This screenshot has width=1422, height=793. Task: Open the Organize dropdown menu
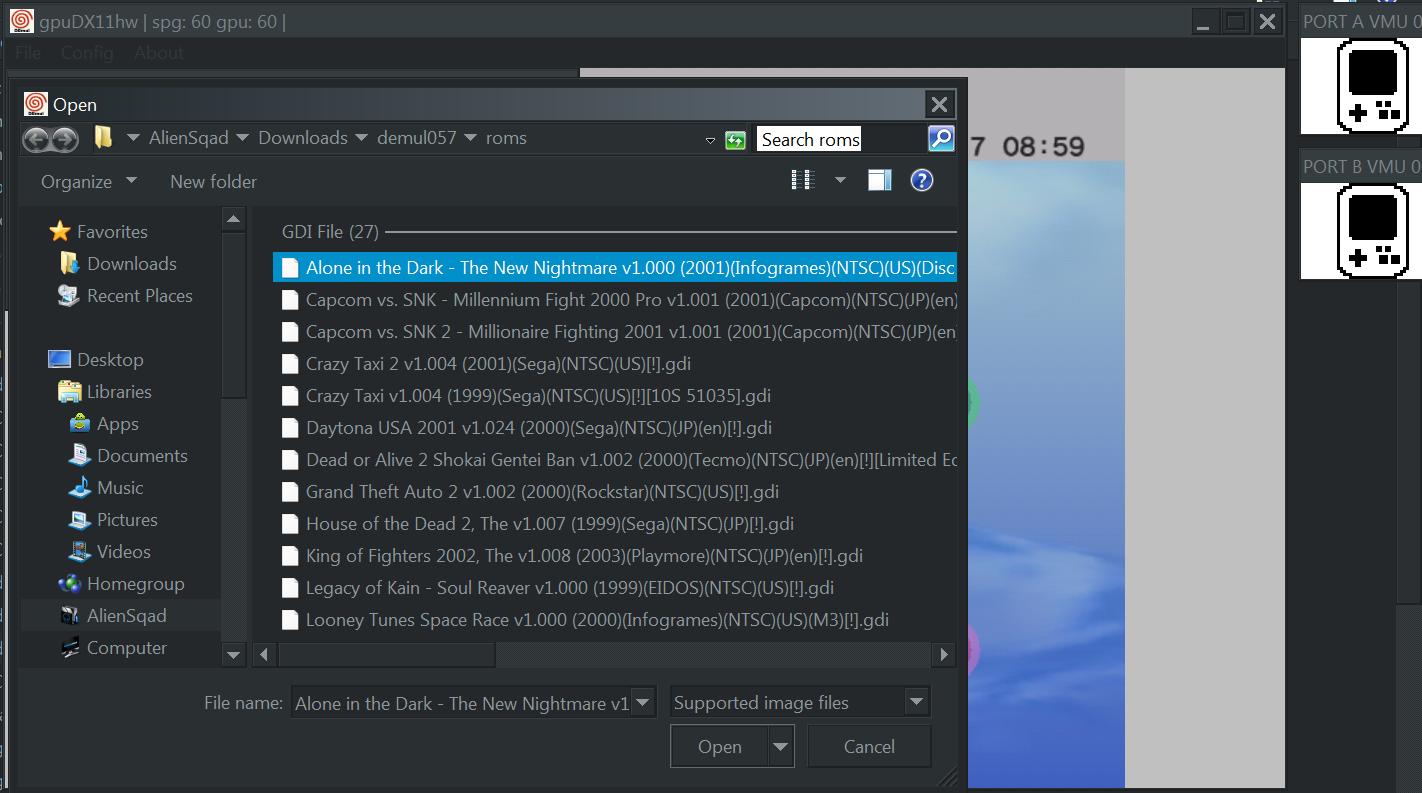coord(88,181)
